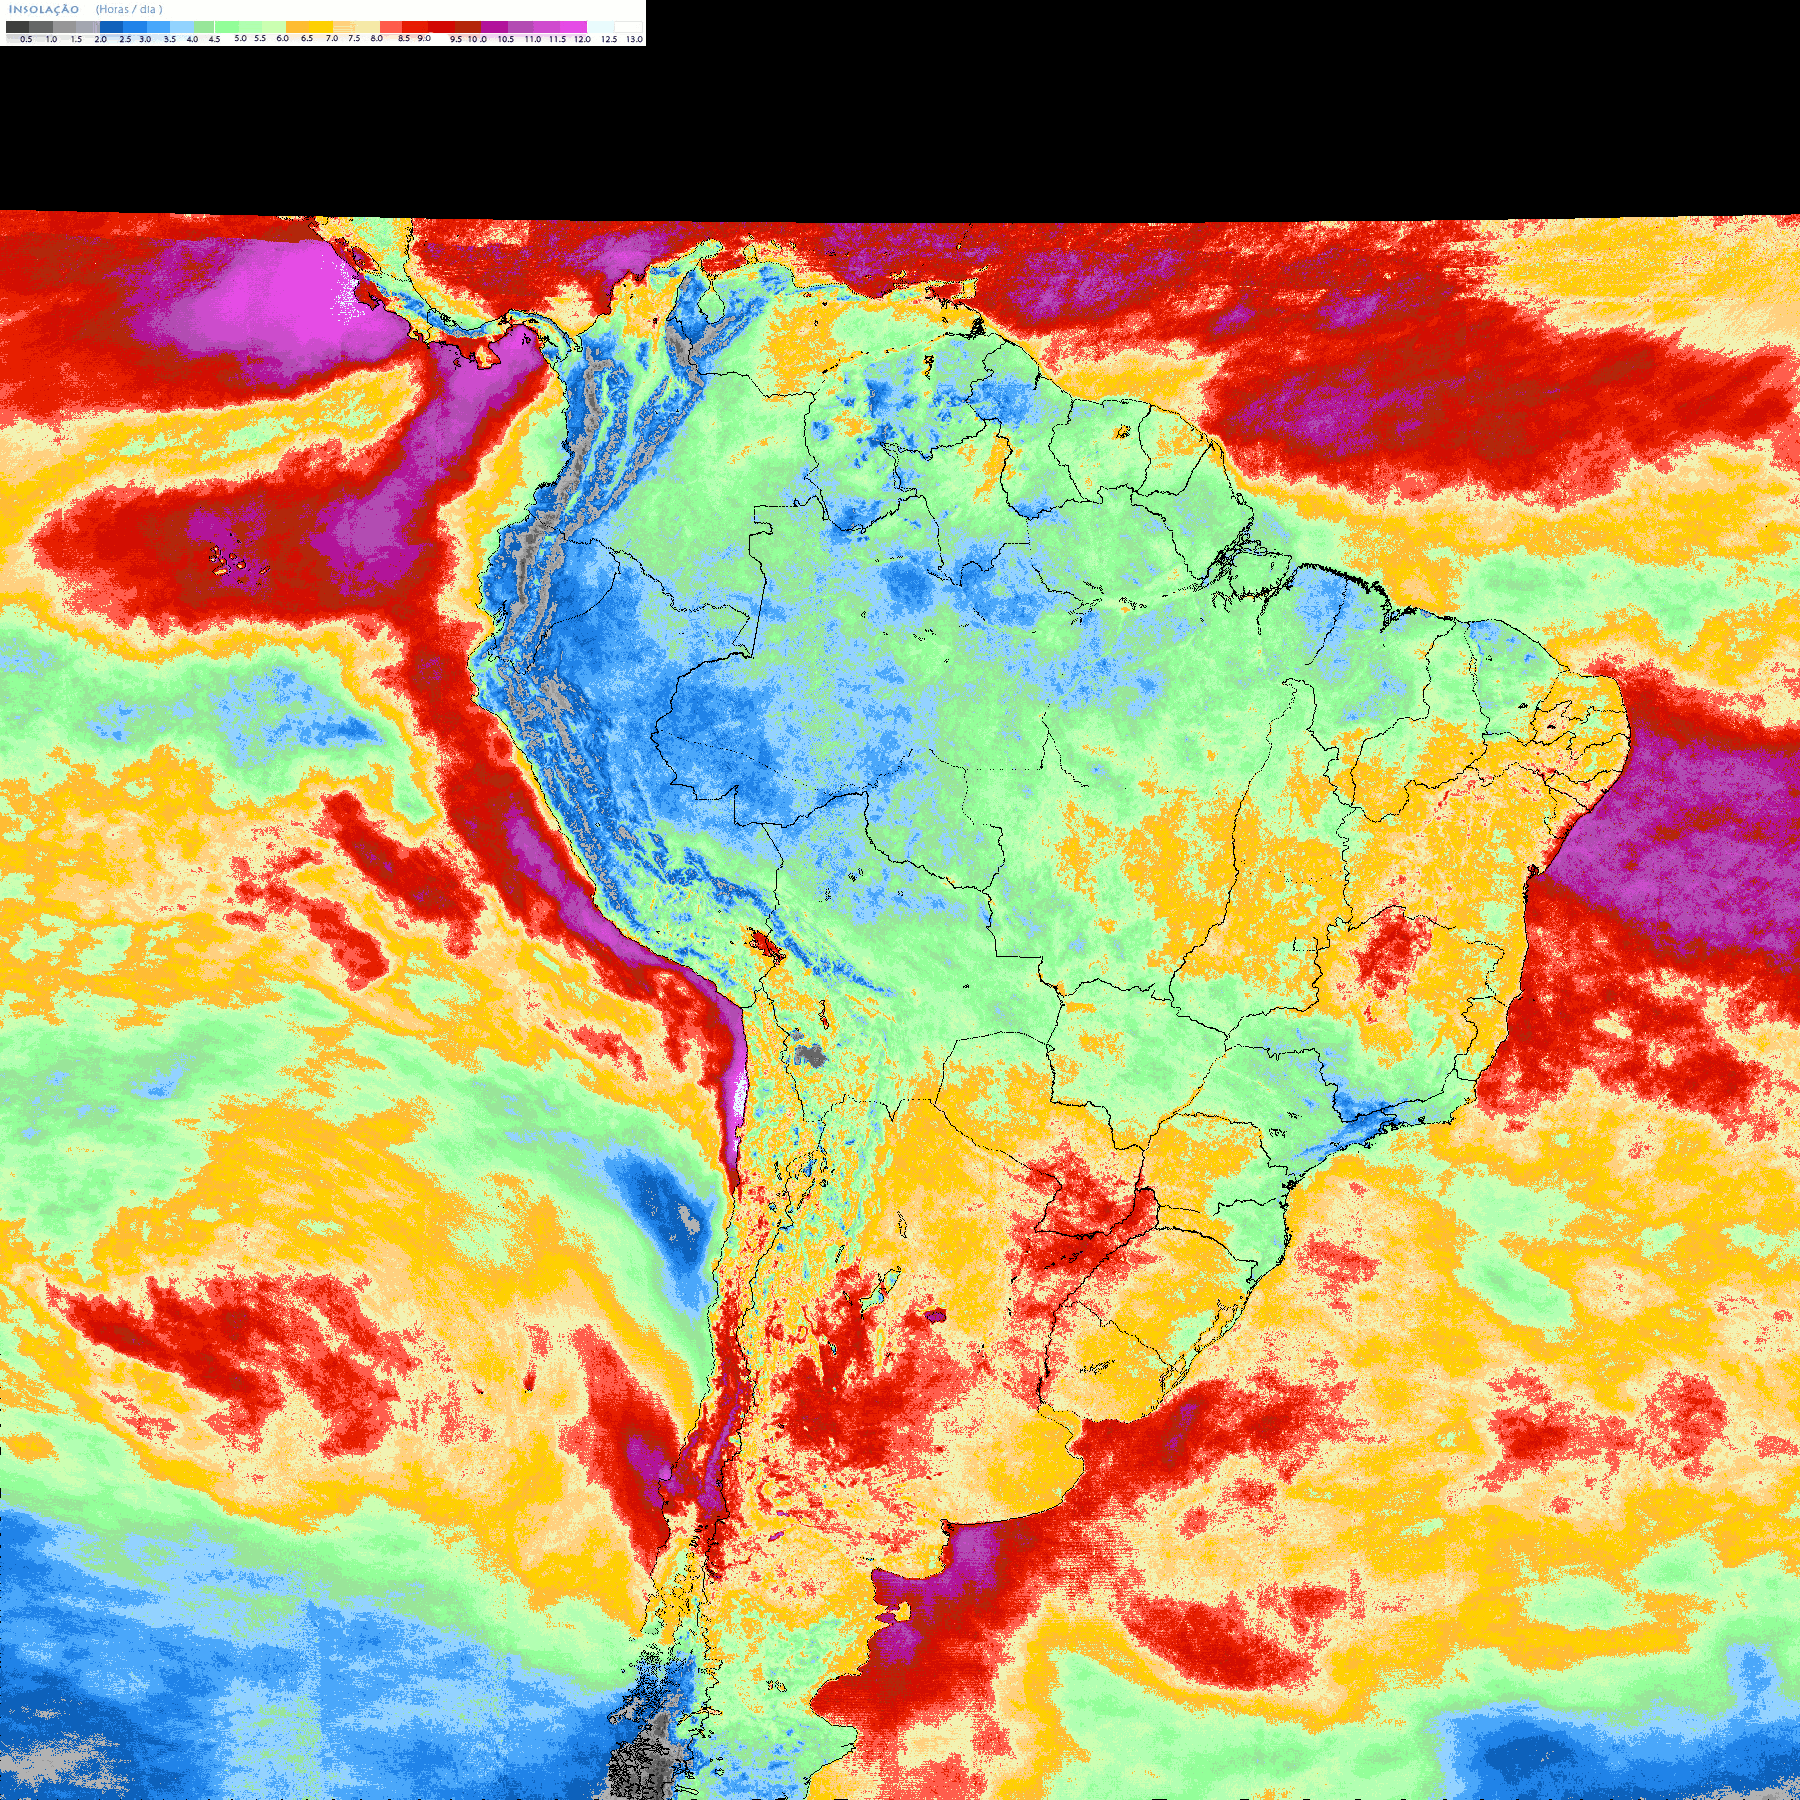Click the 0.5 legend value
Viewport: 1800px width, 1800px height.
pos(26,39)
